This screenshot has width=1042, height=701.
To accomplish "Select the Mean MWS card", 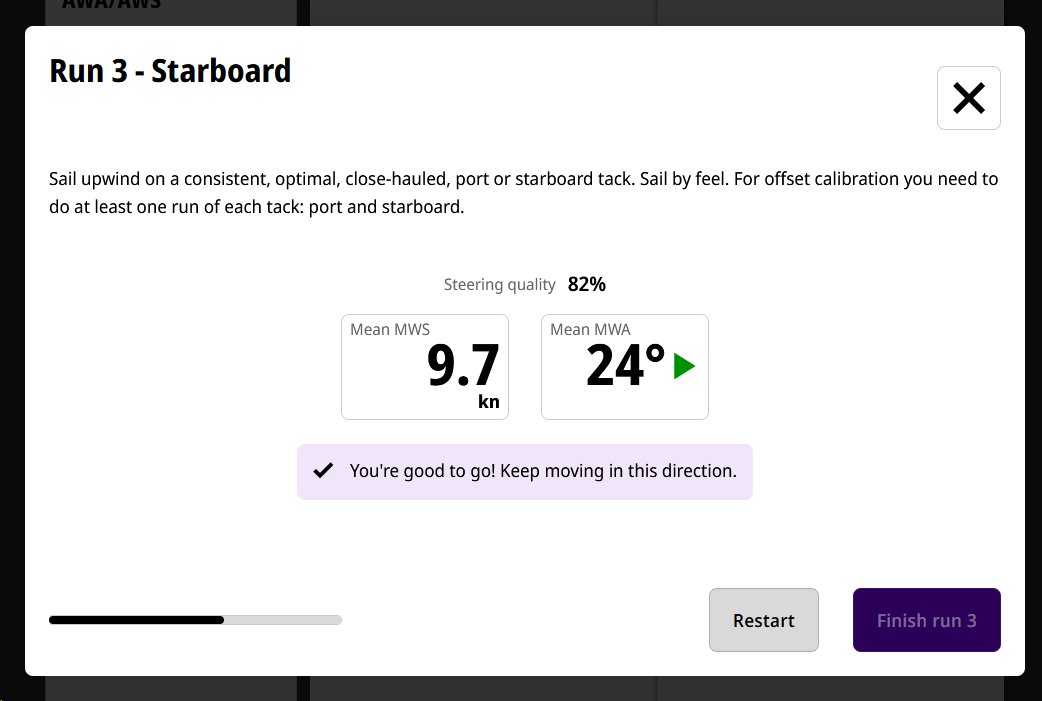I will (425, 367).
